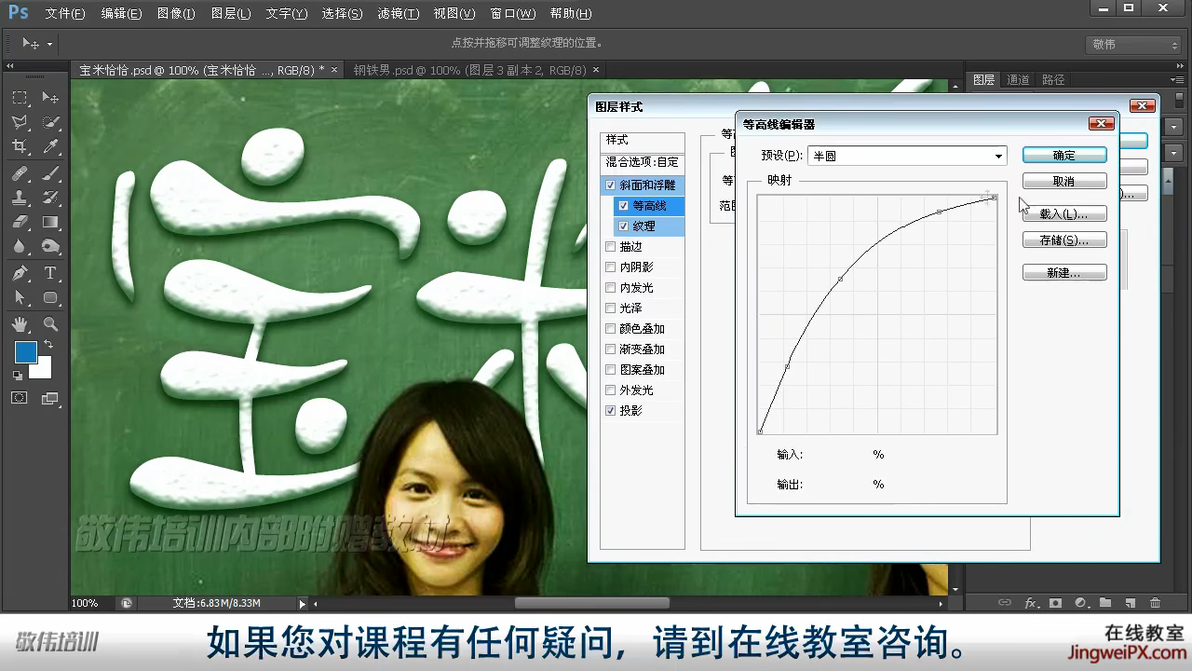Select the Brush tool
The height and width of the screenshot is (671, 1192).
50,173
